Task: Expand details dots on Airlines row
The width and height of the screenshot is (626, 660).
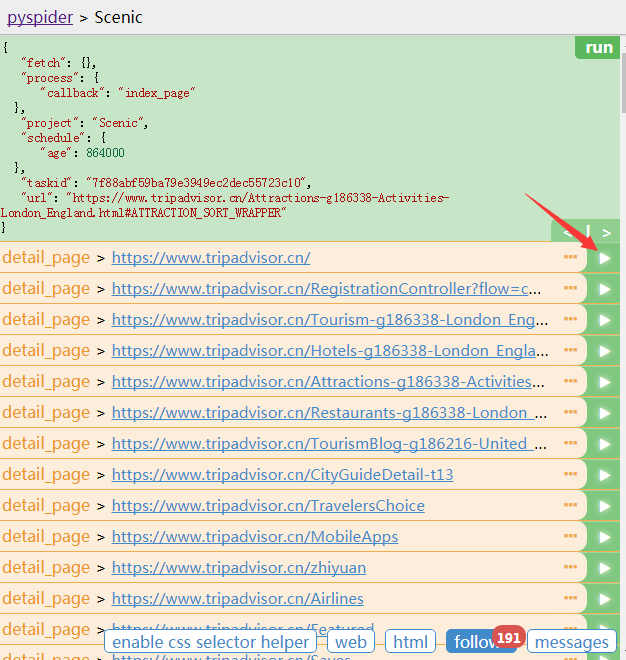Action: click(570, 598)
